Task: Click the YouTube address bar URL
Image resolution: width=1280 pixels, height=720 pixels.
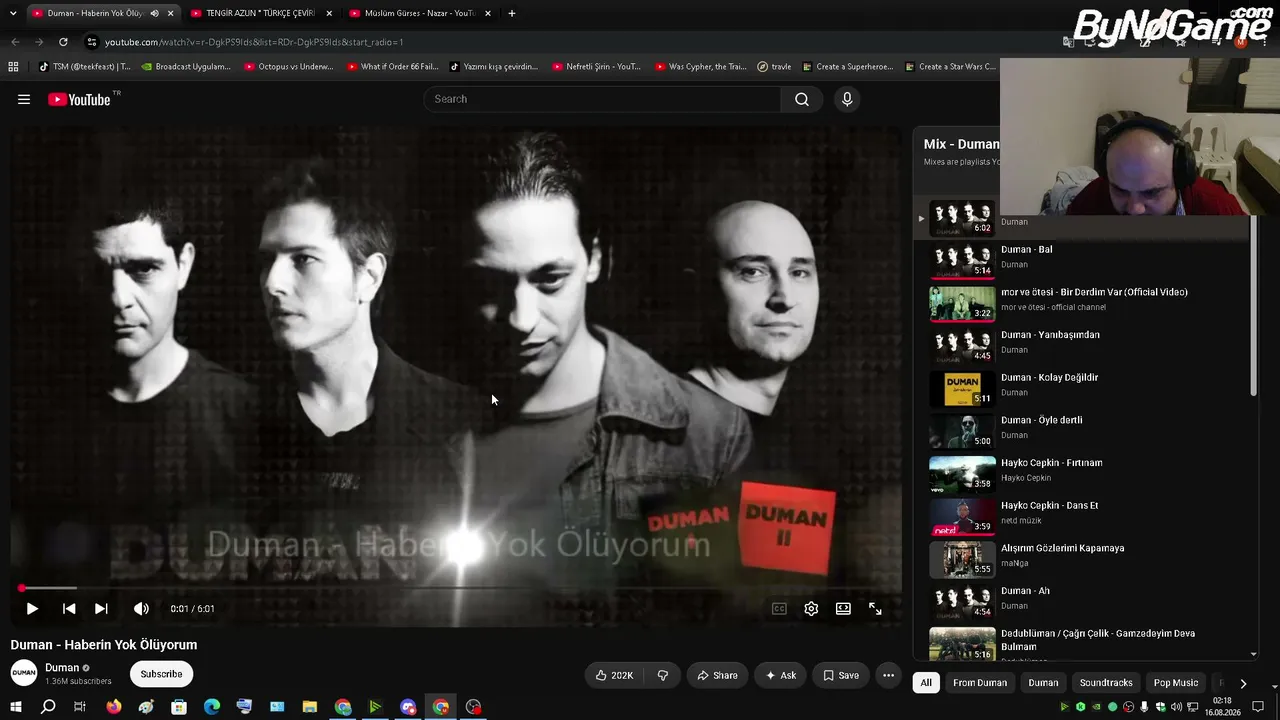Action: pos(254,42)
